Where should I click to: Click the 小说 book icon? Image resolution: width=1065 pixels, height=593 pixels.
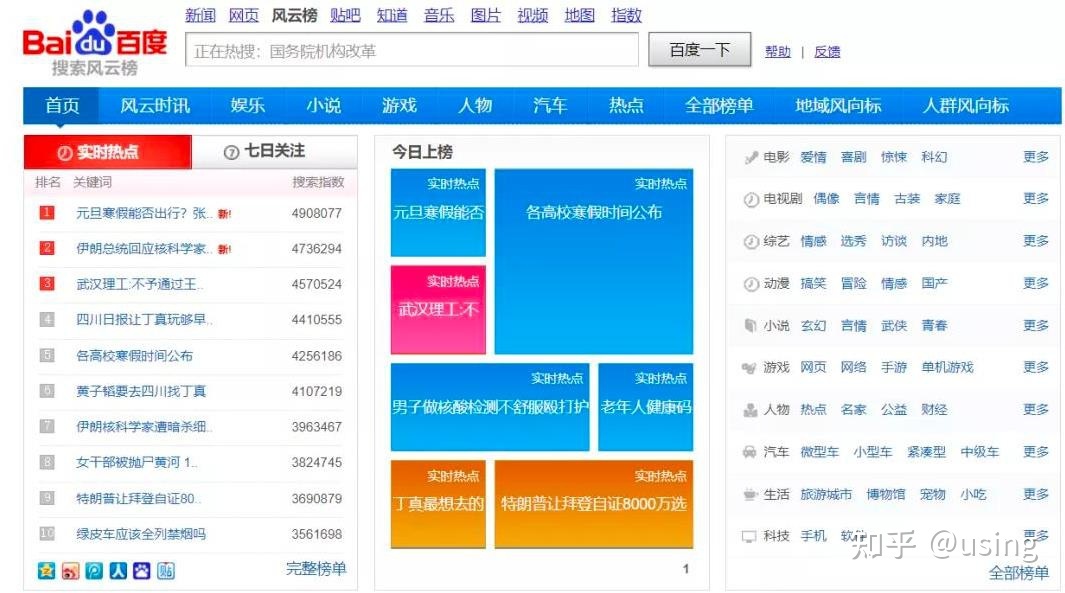(x=751, y=326)
